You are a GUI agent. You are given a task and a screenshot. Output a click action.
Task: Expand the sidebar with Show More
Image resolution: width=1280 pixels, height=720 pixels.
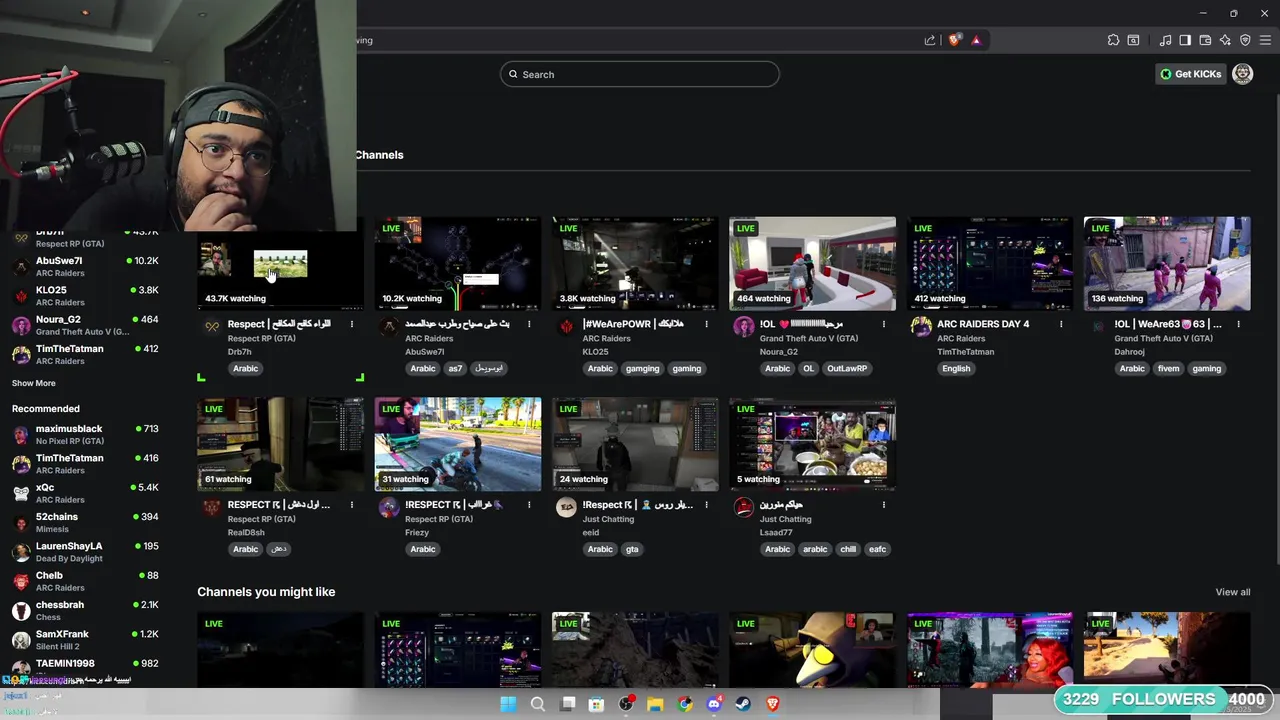34,383
